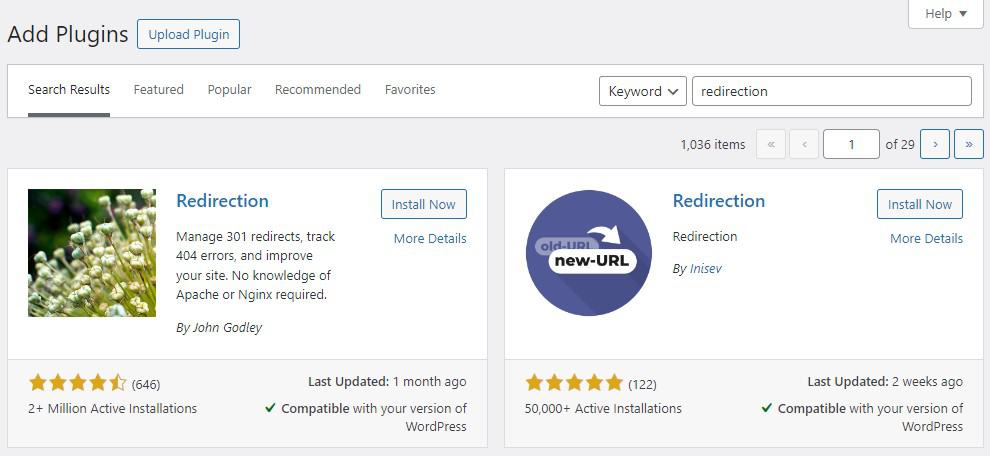Viewport: 990px width, 456px height.
Task: Click the old-URL new-URL plugin icon
Action: pos(588,253)
